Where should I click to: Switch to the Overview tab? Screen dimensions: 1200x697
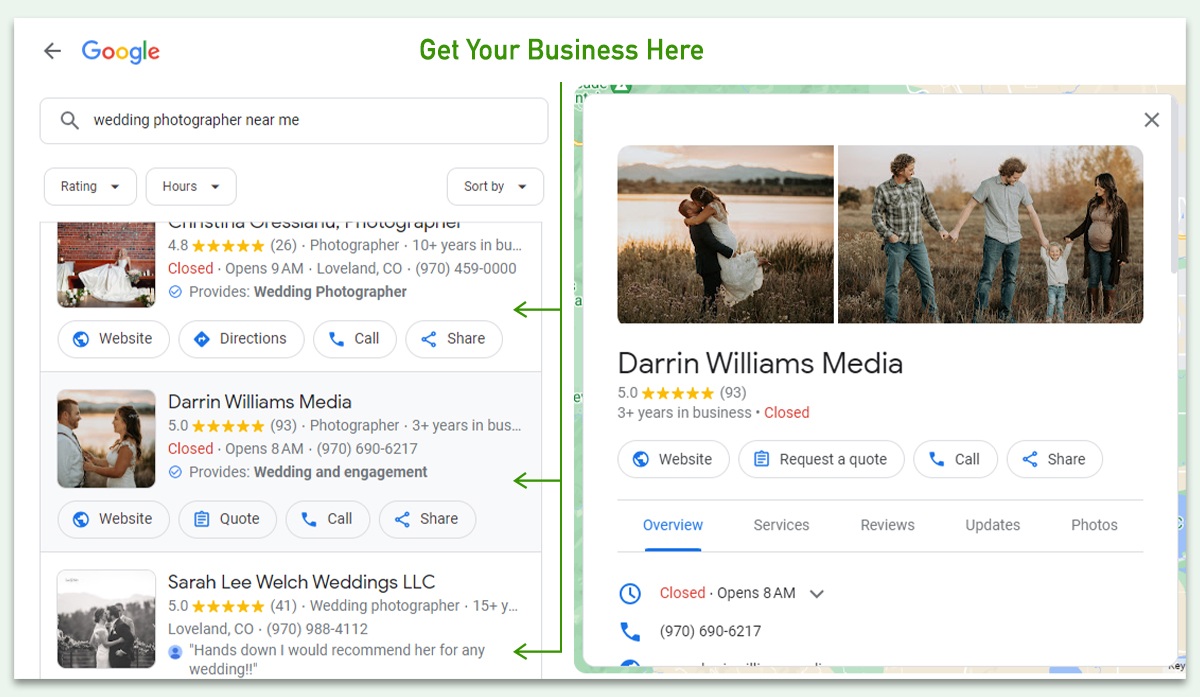pyautogui.click(x=673, y=525)
